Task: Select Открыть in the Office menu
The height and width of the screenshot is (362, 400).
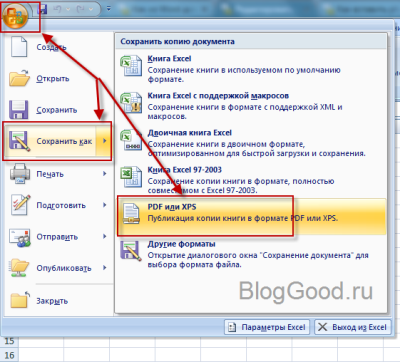Action: [x=53, y=79]
